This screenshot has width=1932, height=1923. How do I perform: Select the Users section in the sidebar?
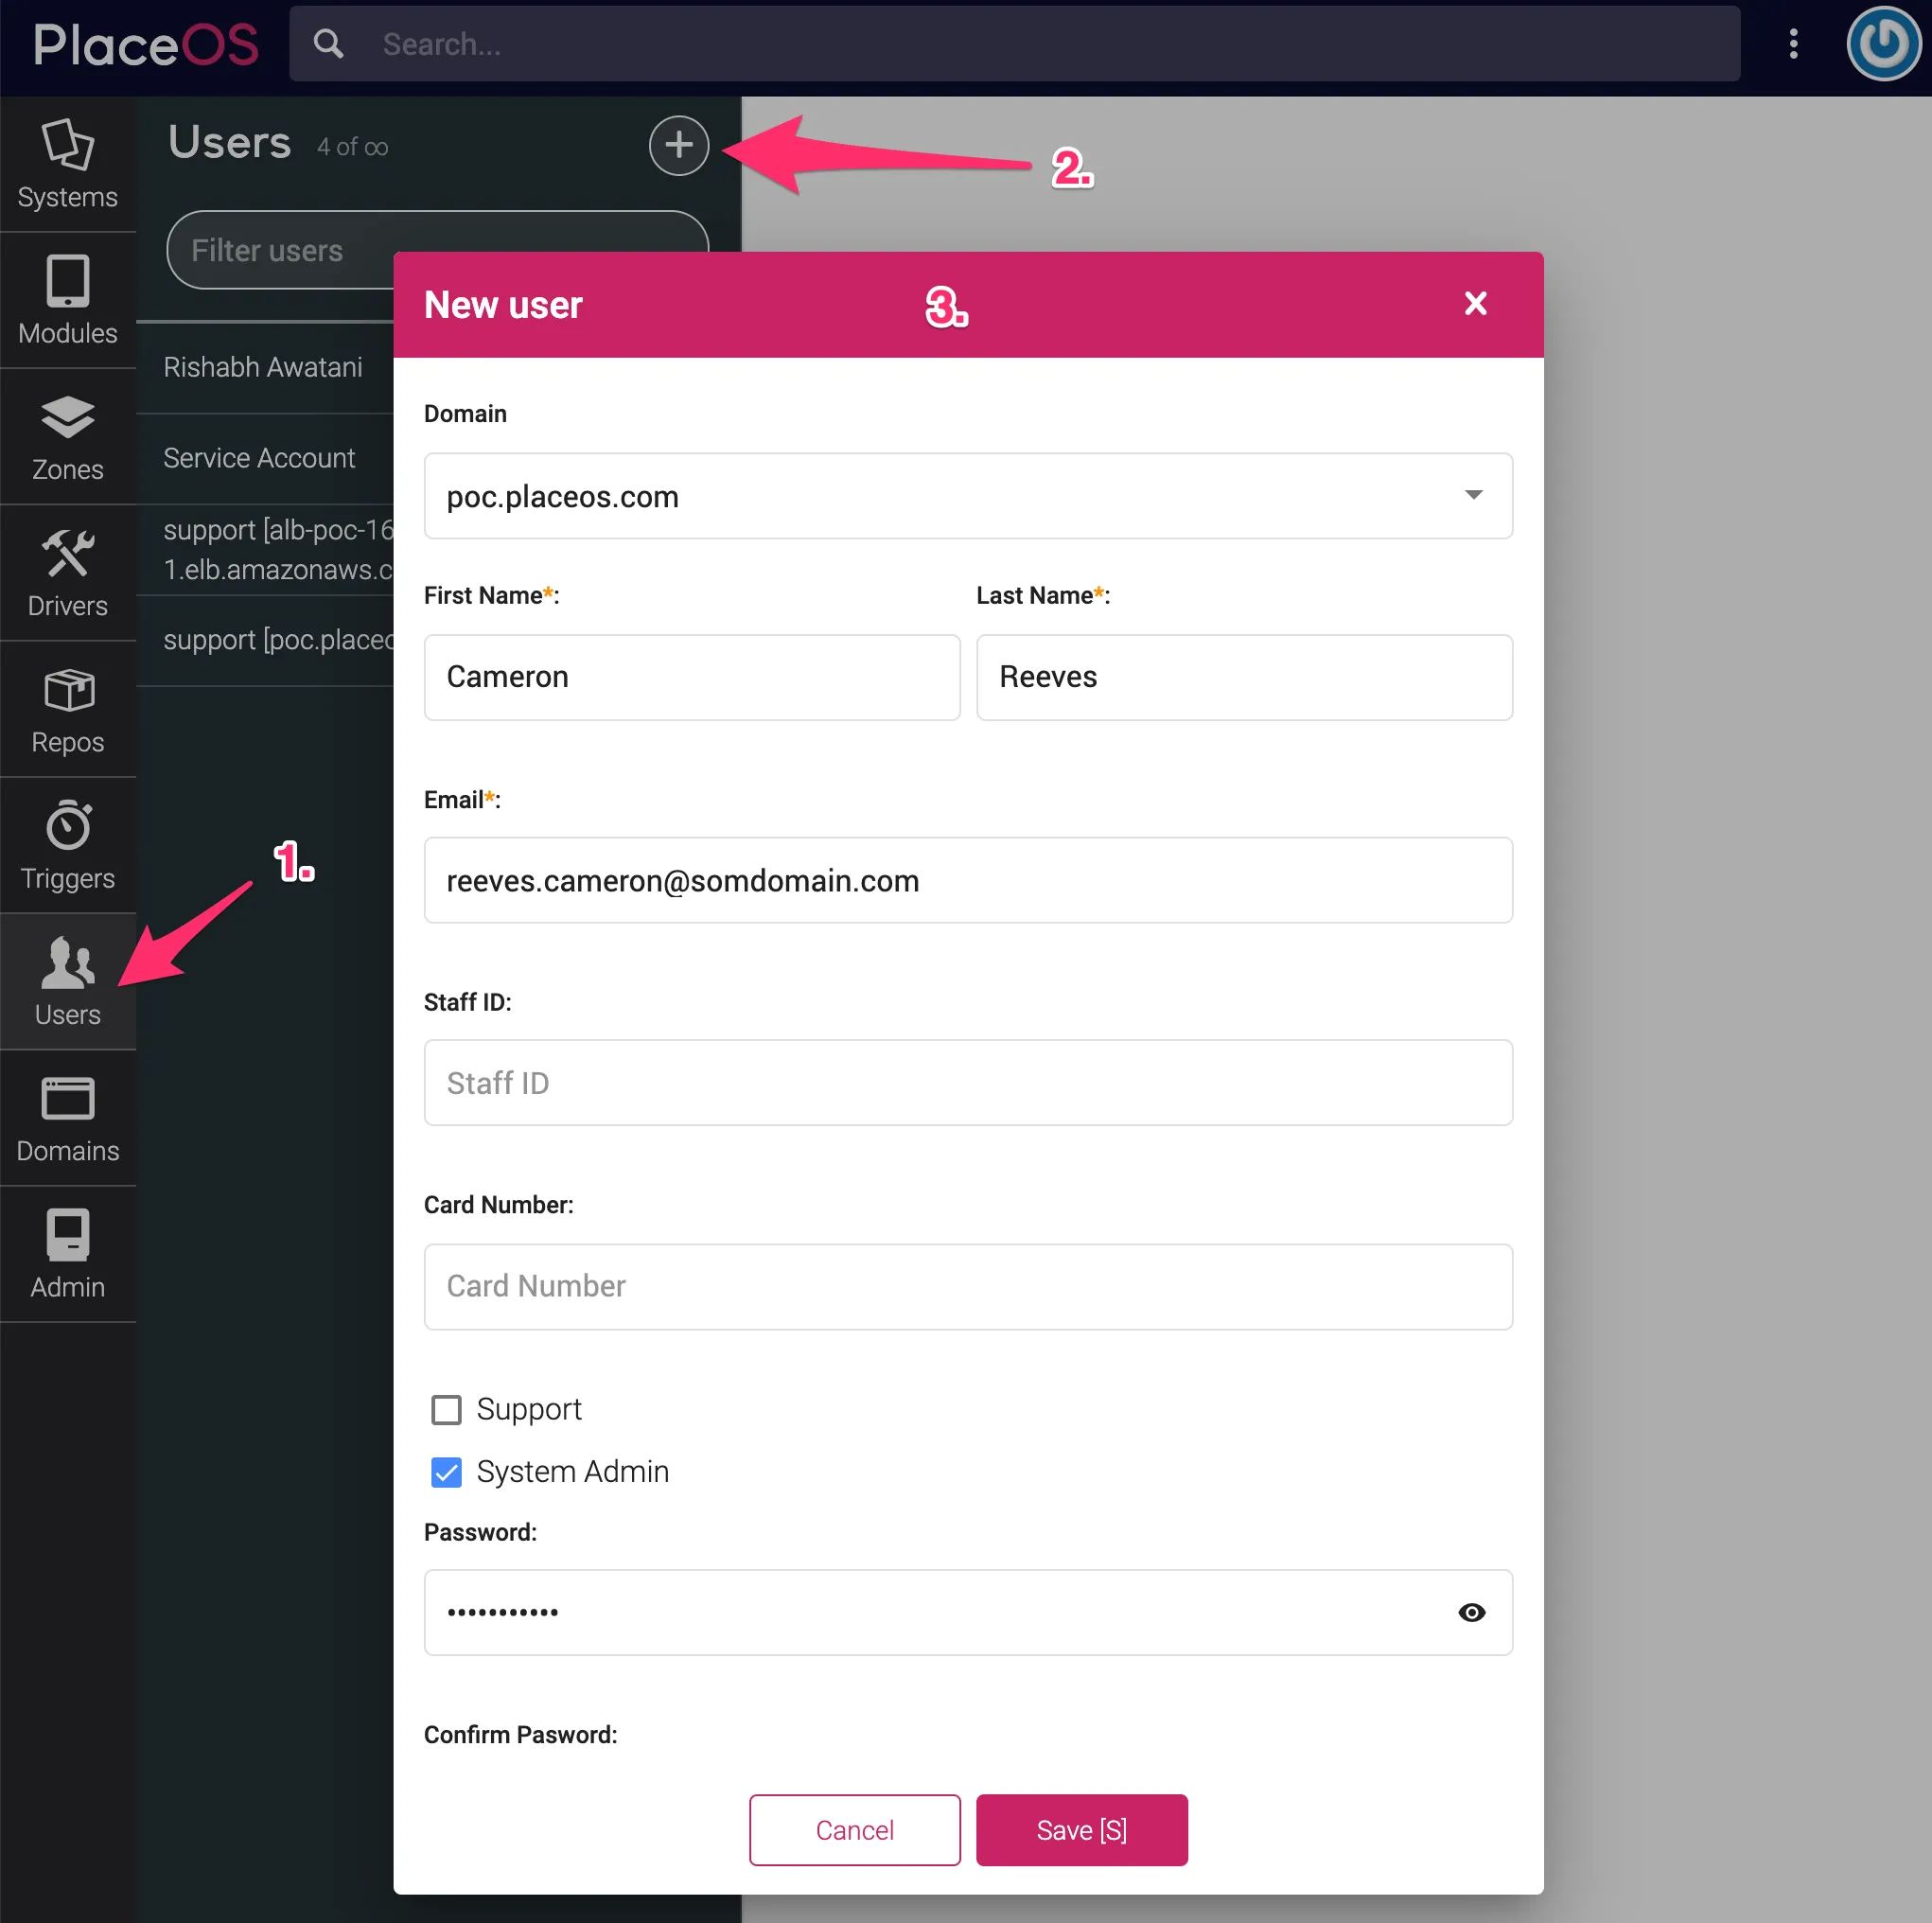click(67, 983)
